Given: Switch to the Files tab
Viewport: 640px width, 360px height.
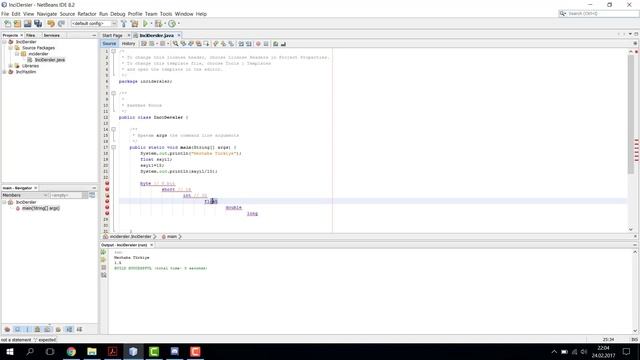Looking at the screenshot, I should click(31, 36).
